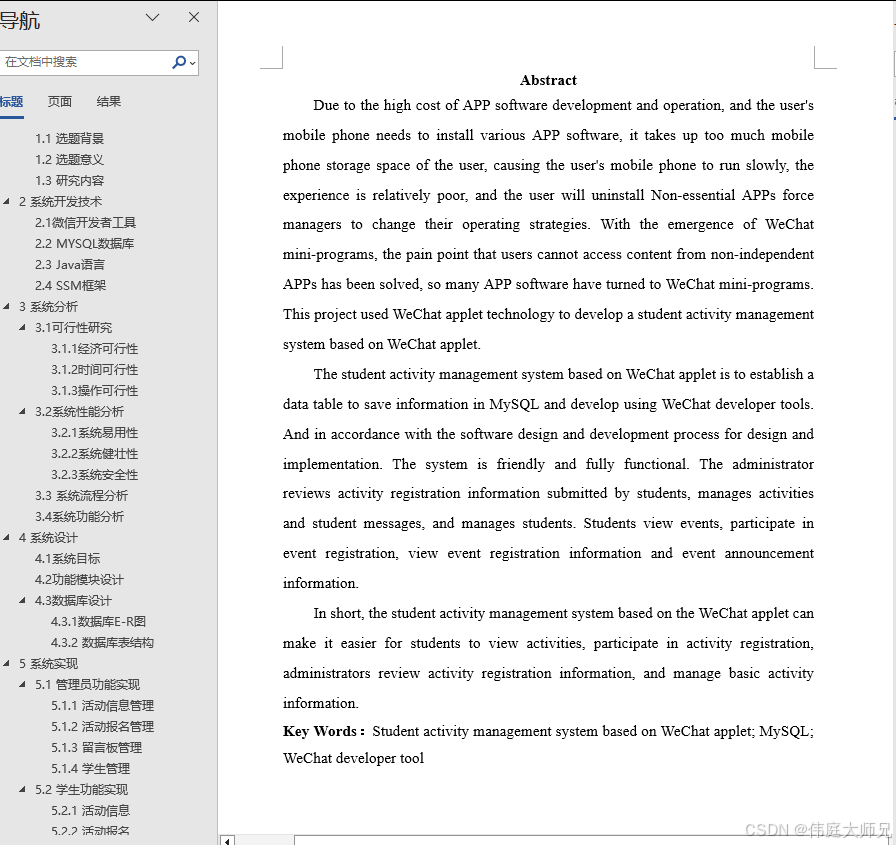Image resolution: width=896 pixels, height=845 pixels.
Task: Click horizontal scrollbar left arrow
Action: click(227, 840)
